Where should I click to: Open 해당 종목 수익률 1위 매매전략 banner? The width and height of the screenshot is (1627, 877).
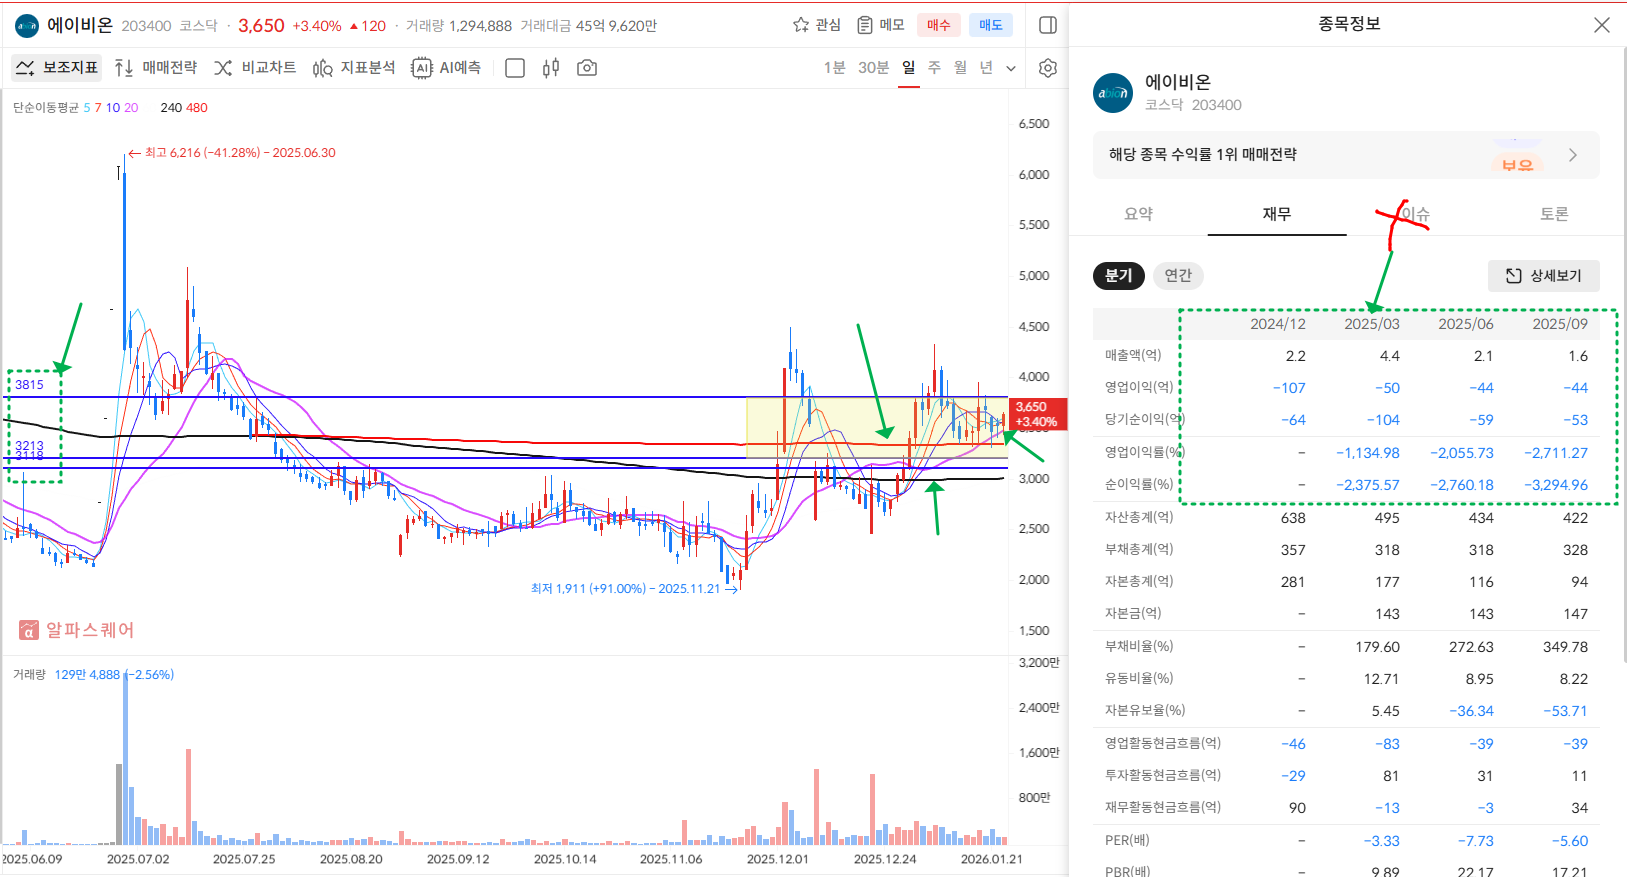coord(1346,155)
